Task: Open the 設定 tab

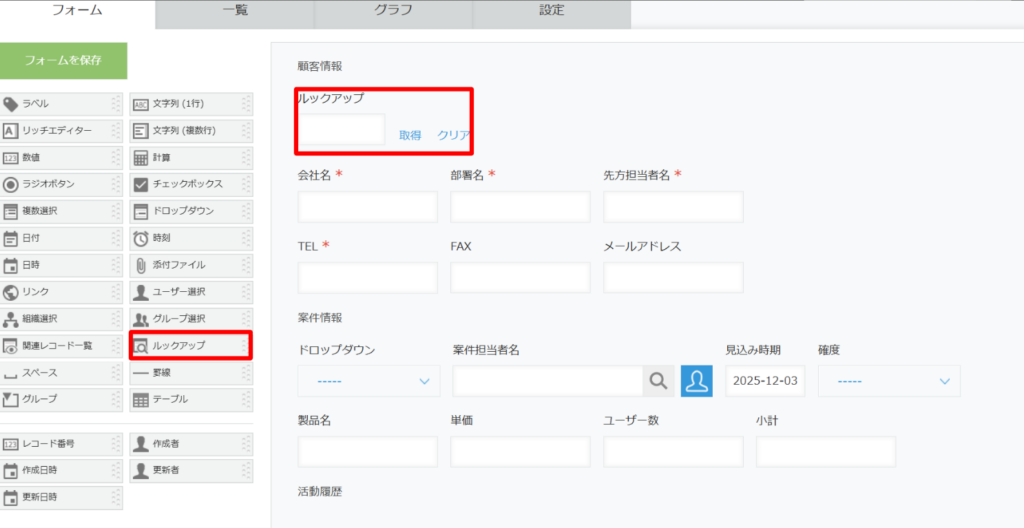Action: [551, 12]
